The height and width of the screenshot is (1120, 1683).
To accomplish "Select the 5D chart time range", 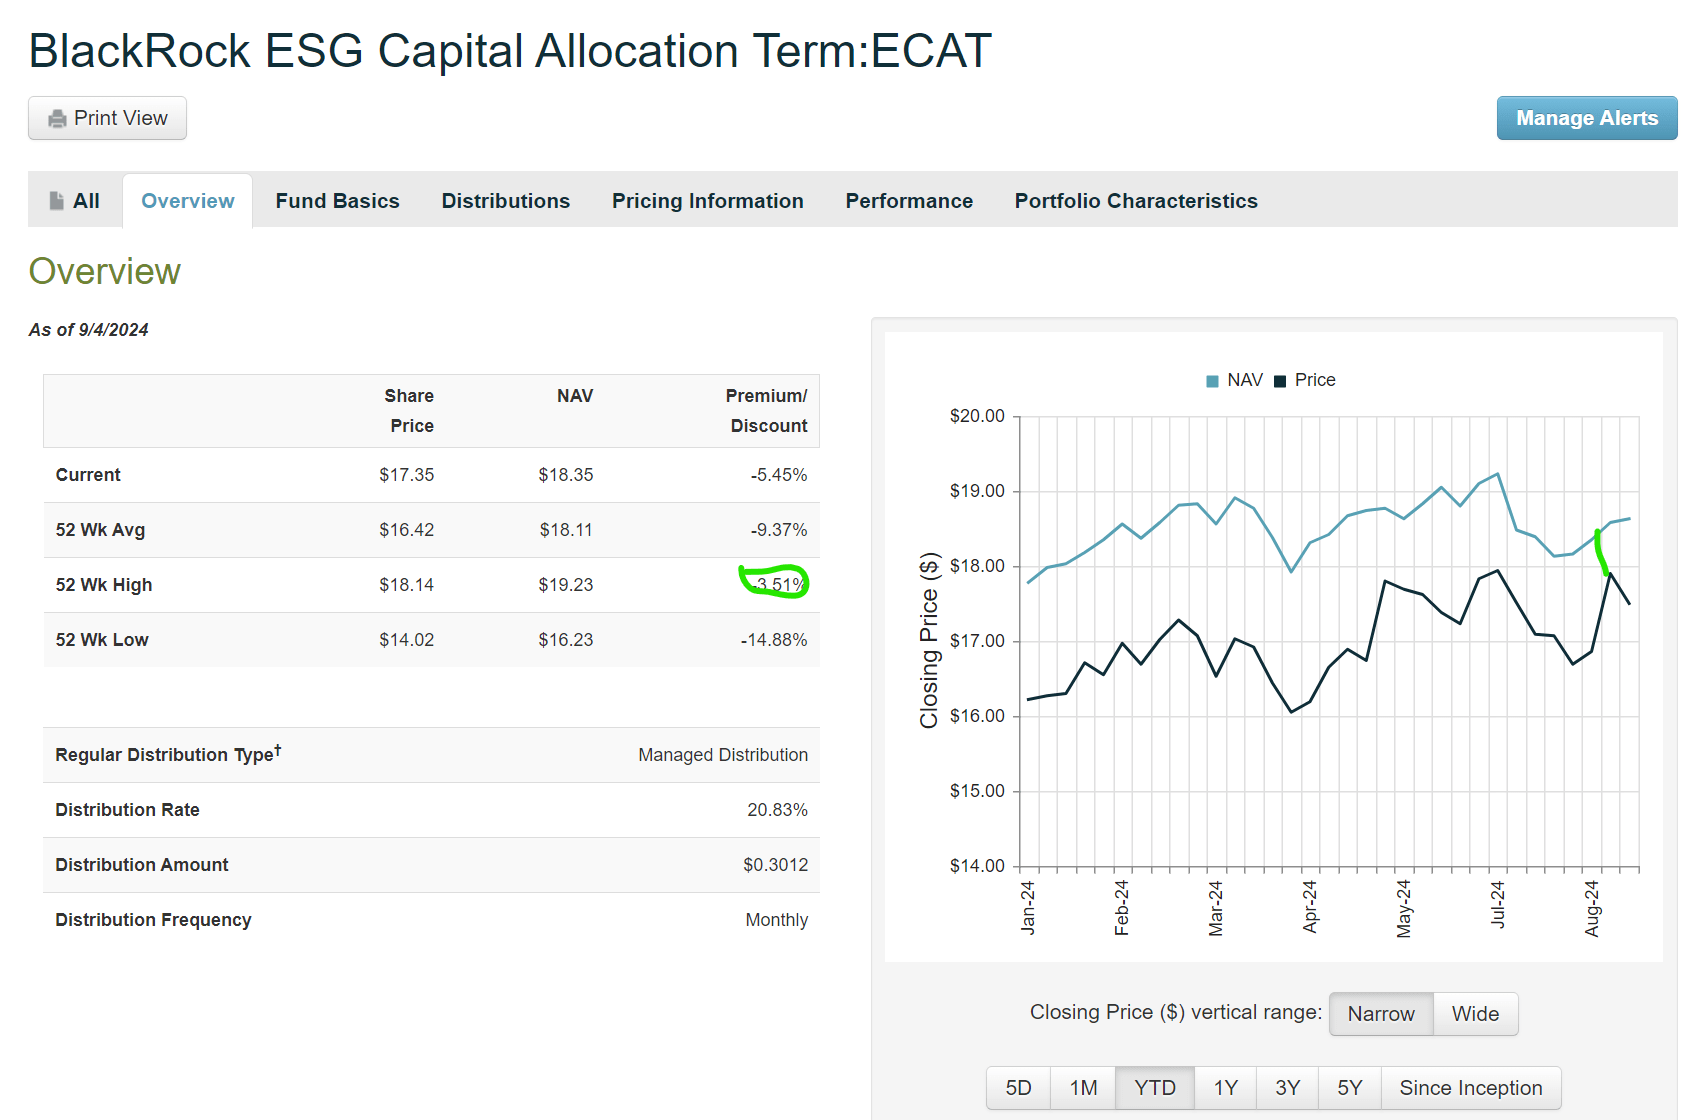I will pos(1018,1087).
